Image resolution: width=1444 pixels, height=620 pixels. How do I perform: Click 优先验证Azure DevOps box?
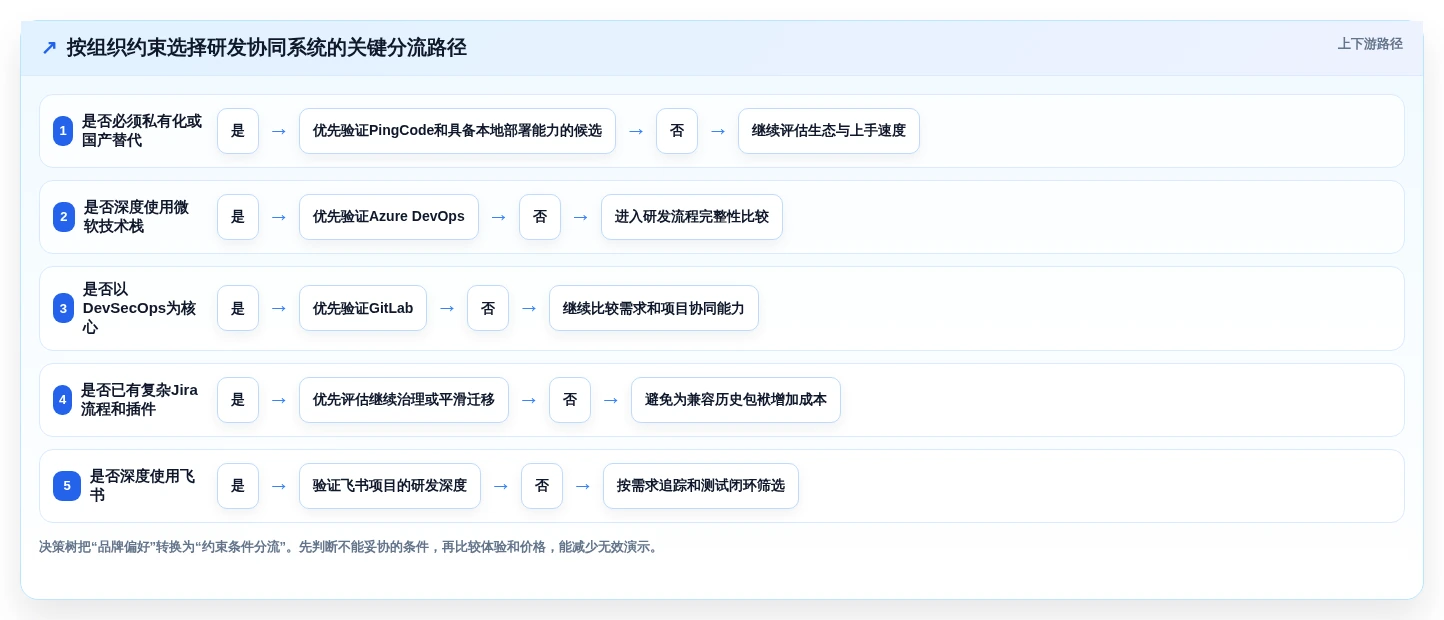pyautogui.click(x=389, y=217)
